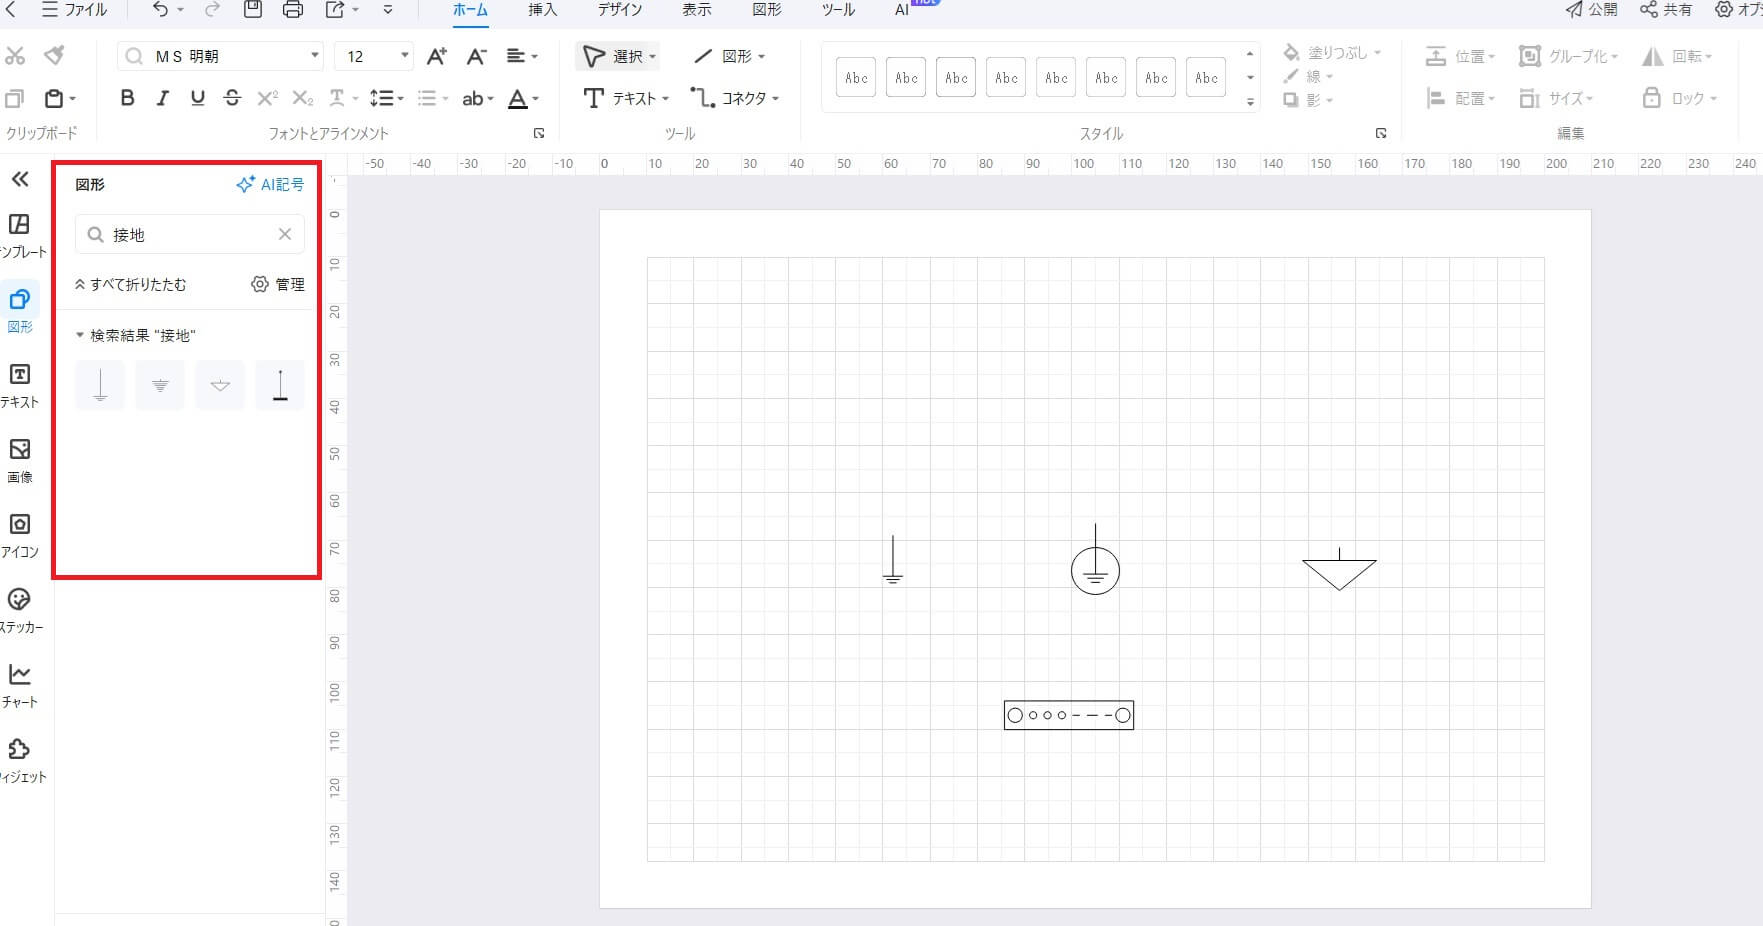Click the 管理 gear button
The height and width of the screenshot is (926, 1763).
(278, 284)
